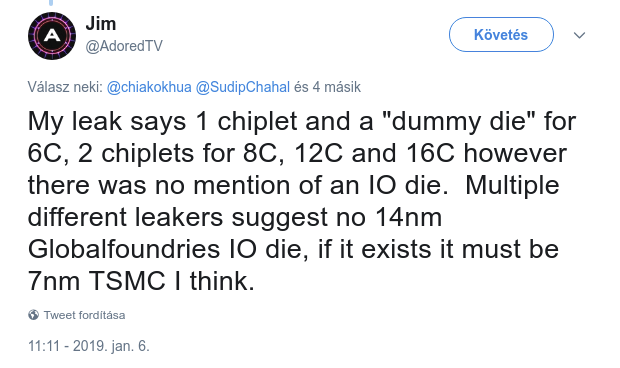The height and width of the screenshot is (368, 620).
Task: Click the word Globalfoundries in the tweet
Action: (x=124, y=249)
